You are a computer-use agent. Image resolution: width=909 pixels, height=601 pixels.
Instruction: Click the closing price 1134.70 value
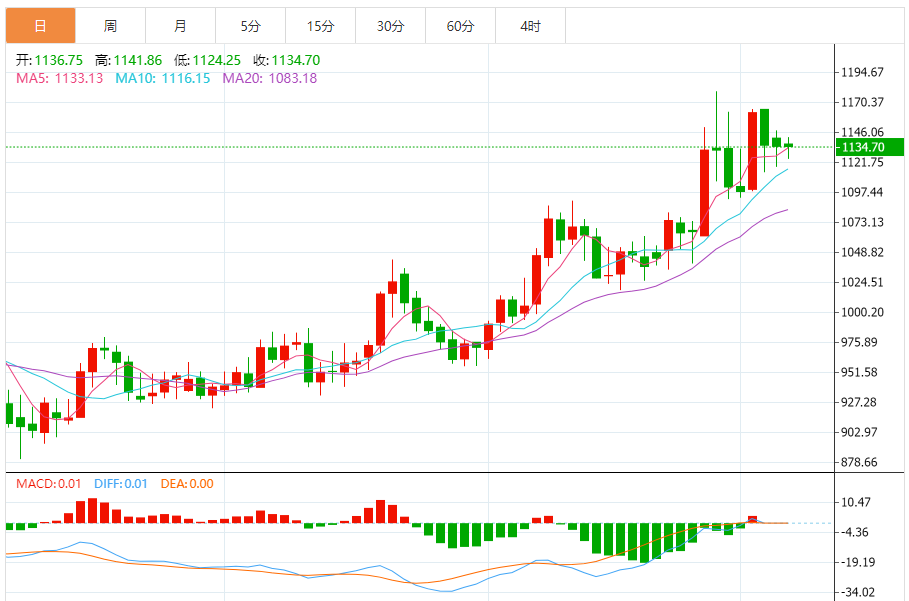(296, 60)
